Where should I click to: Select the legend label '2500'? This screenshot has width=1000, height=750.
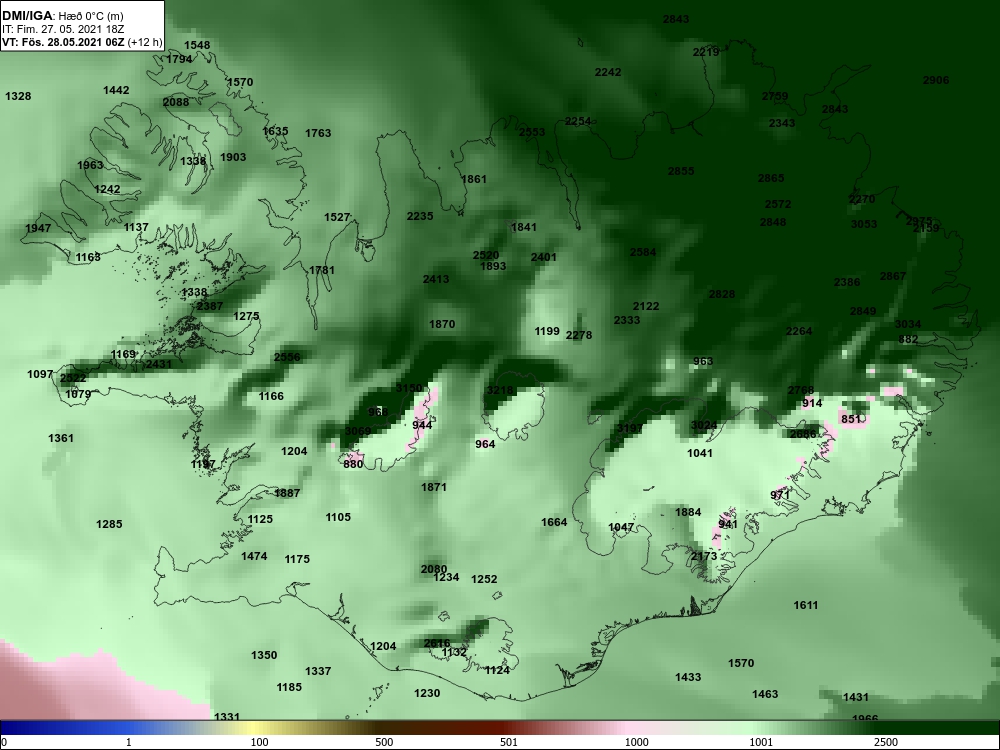(x=885, y=742)
